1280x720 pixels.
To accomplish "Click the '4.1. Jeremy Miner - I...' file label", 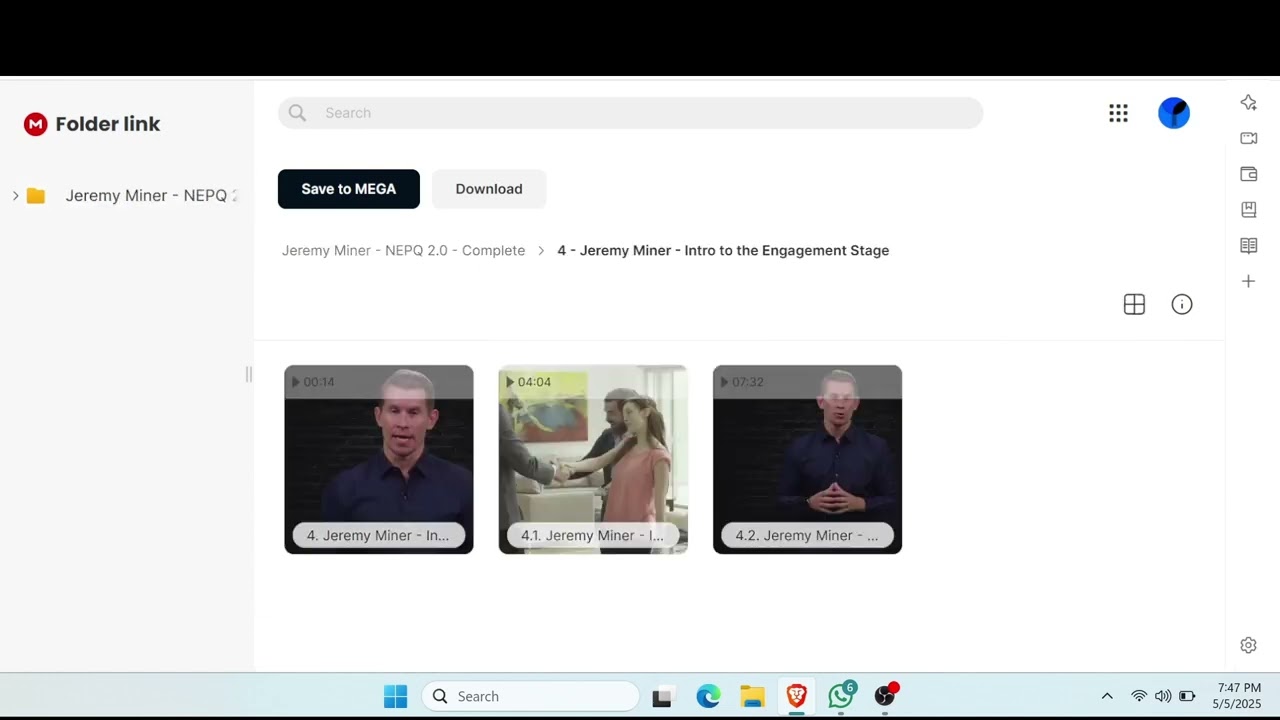I will (592, 536).
